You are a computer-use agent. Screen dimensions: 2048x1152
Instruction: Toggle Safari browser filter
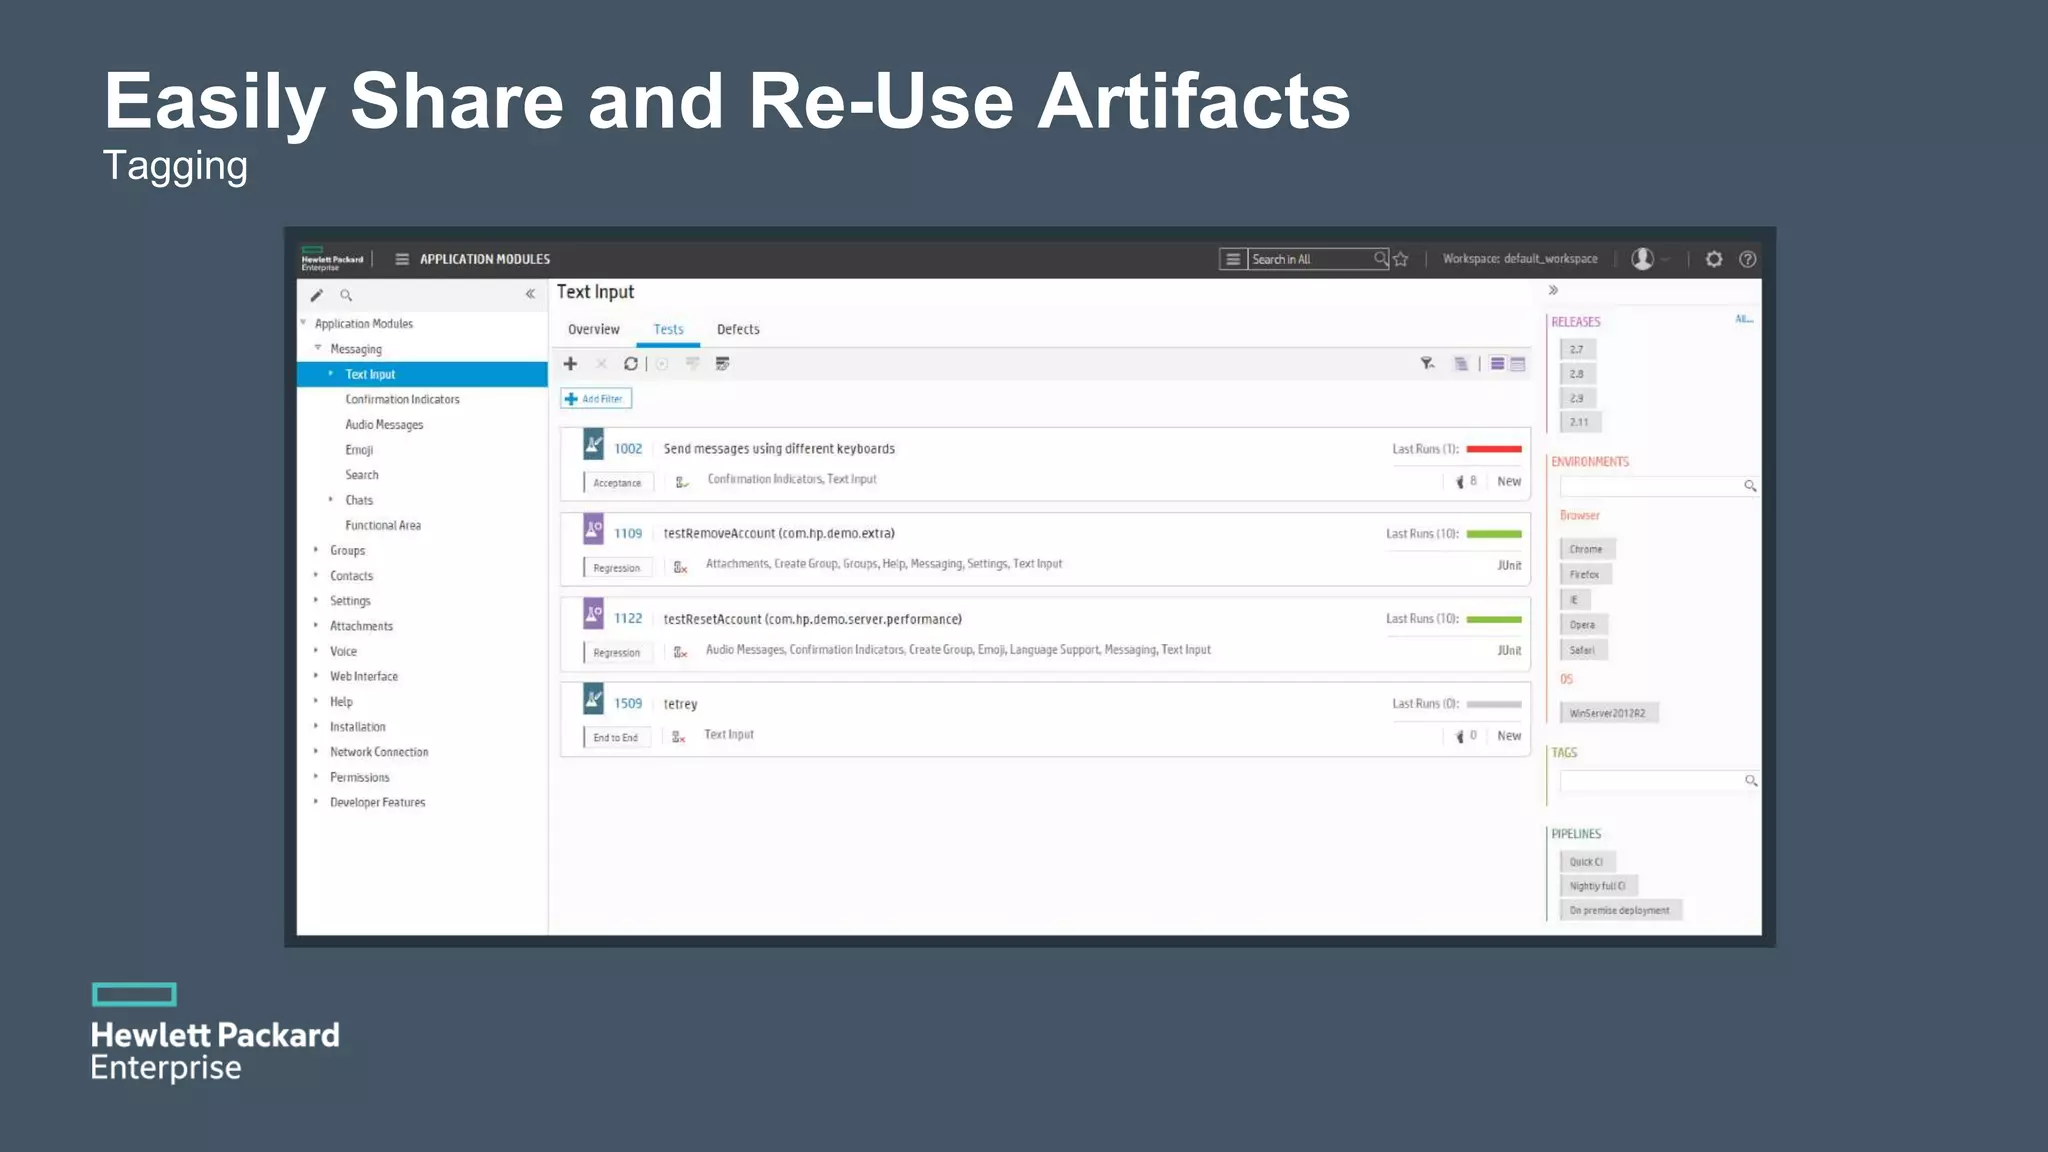(1582, 650)
